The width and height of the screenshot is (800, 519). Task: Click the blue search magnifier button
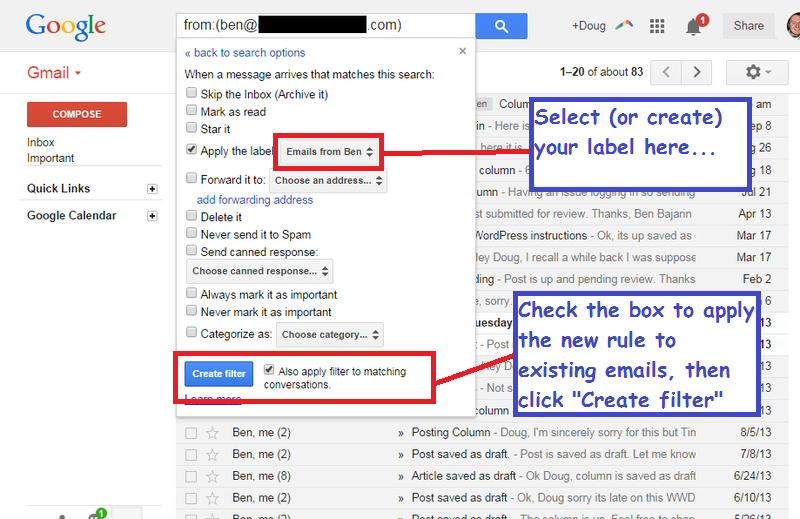[x=501, y=26]
